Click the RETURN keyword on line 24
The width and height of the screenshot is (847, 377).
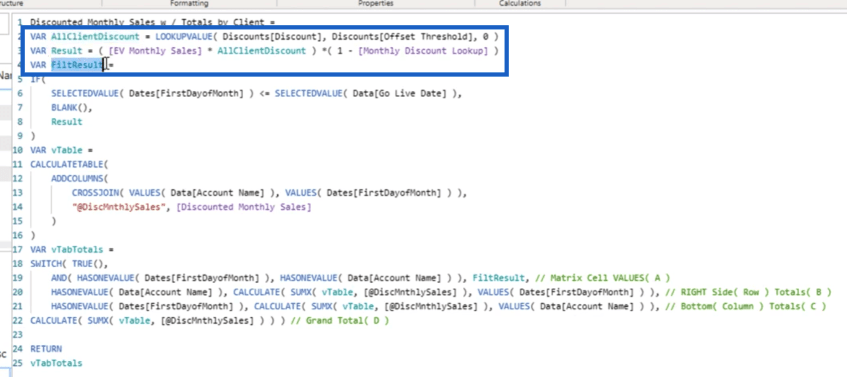coord(46,349)
